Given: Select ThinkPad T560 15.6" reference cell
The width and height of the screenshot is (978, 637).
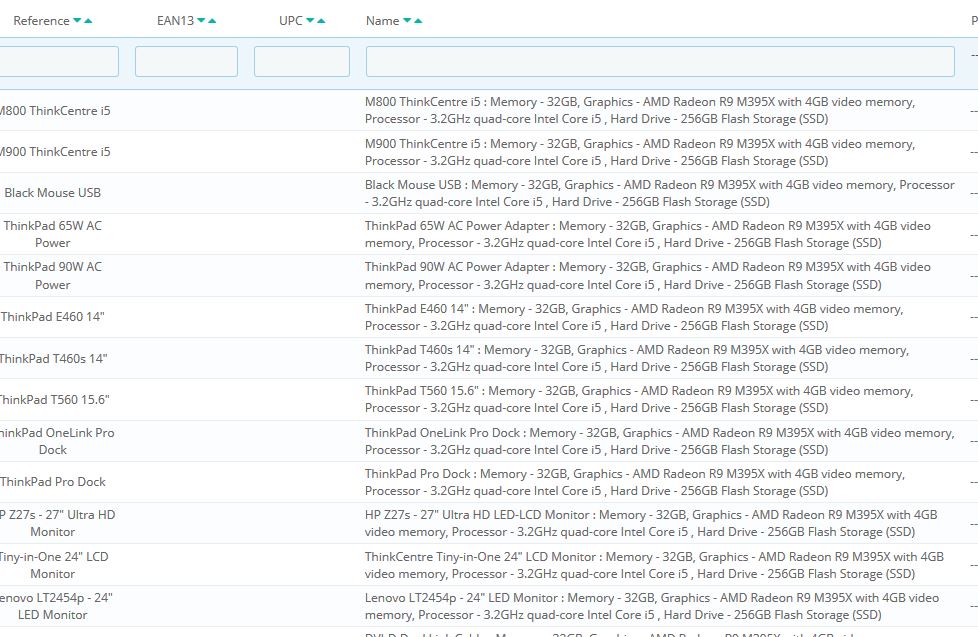Looking at the screenshot, I should tap(54, 400).
